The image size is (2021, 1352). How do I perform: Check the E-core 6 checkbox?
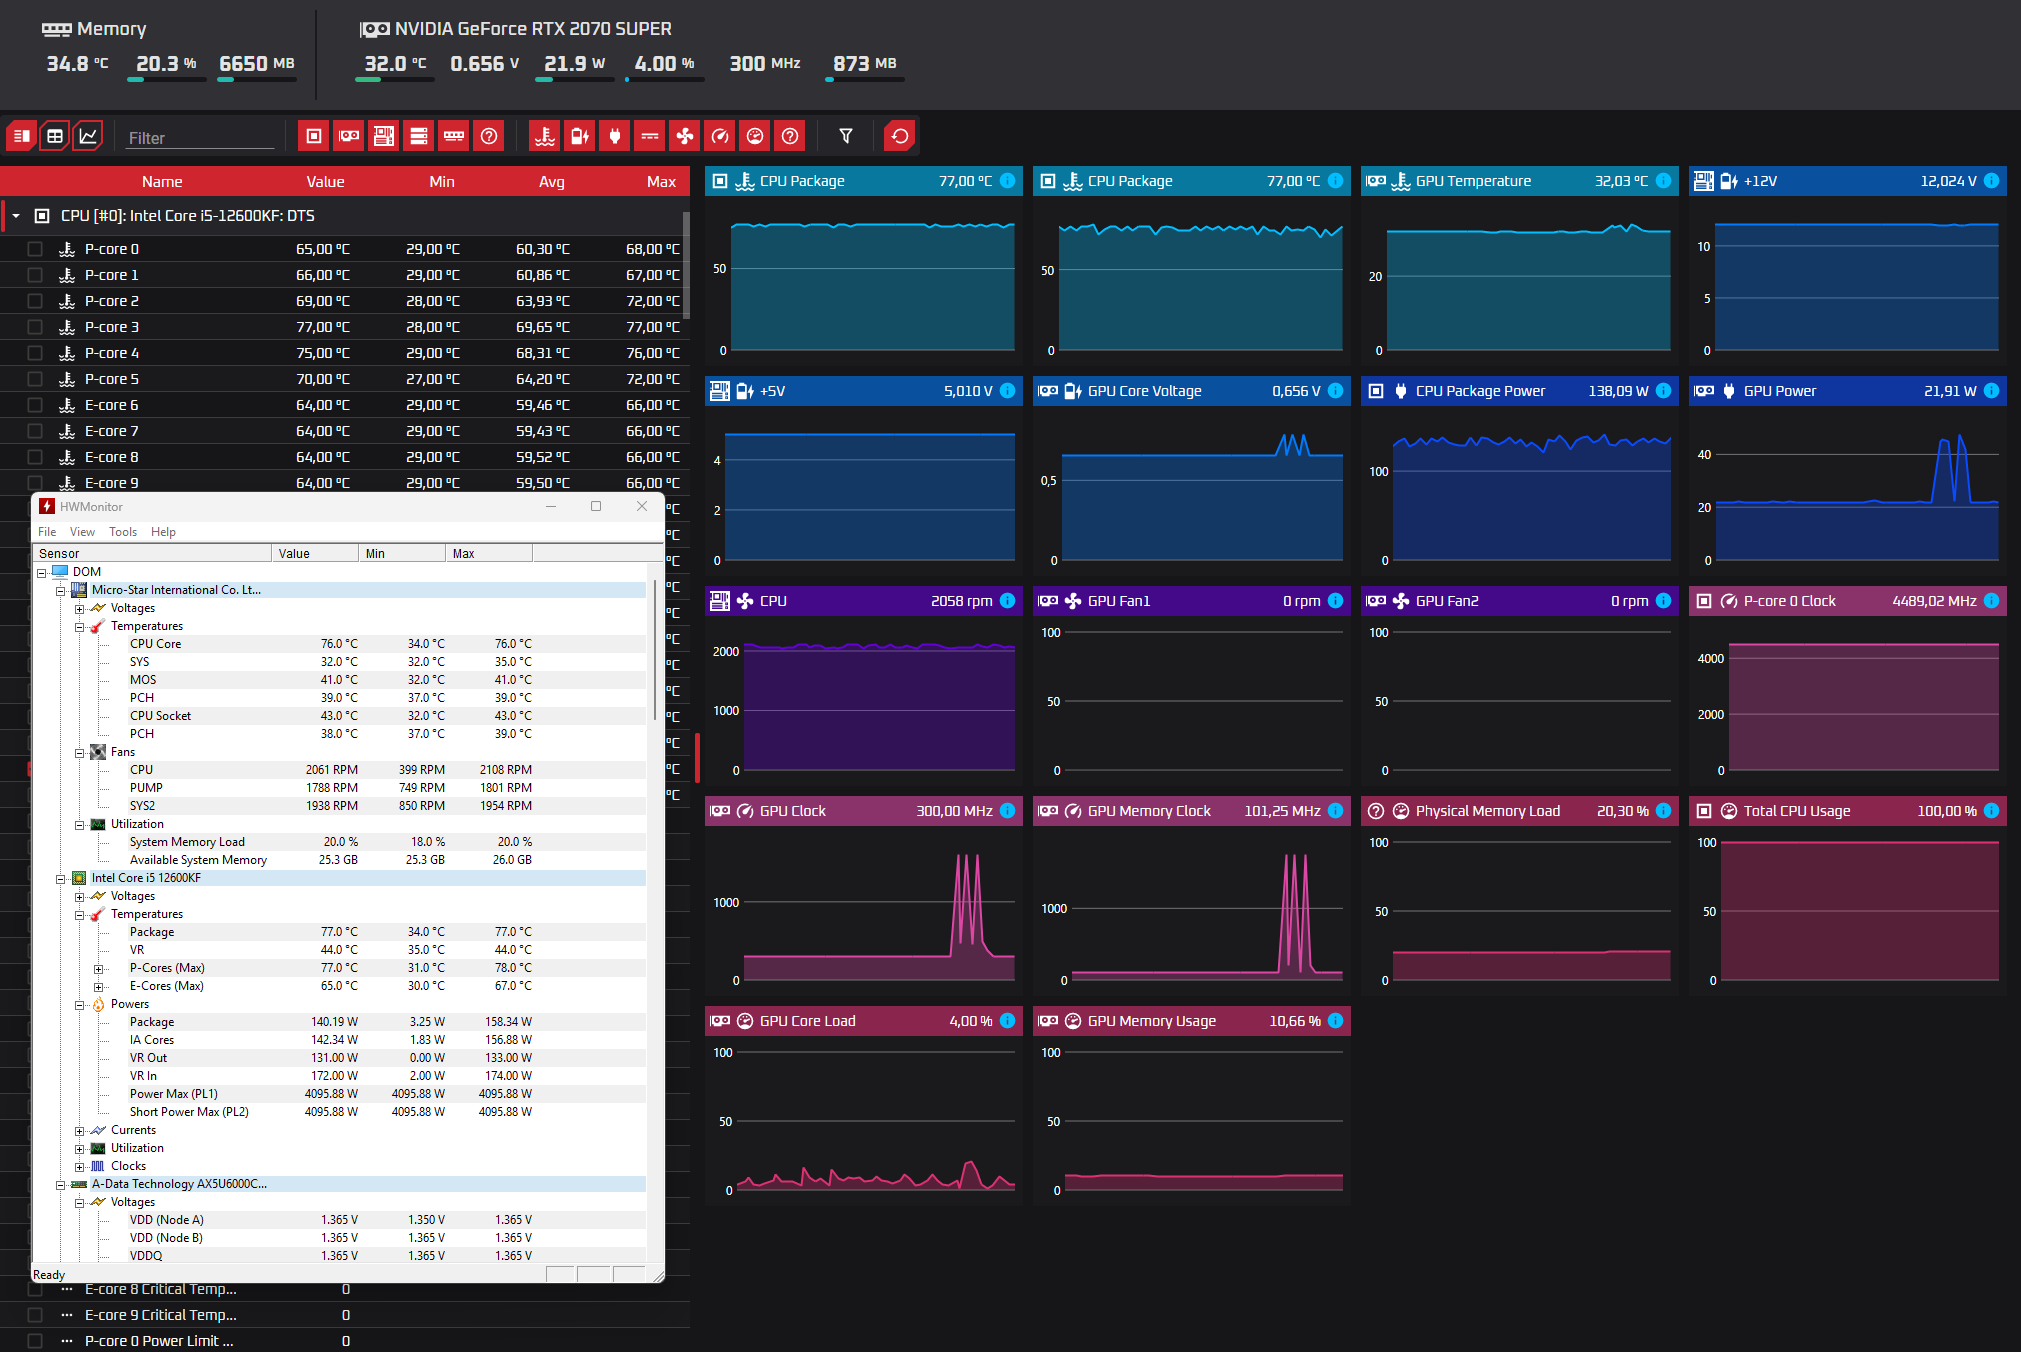pyautogui.click(x=35, y=405)
